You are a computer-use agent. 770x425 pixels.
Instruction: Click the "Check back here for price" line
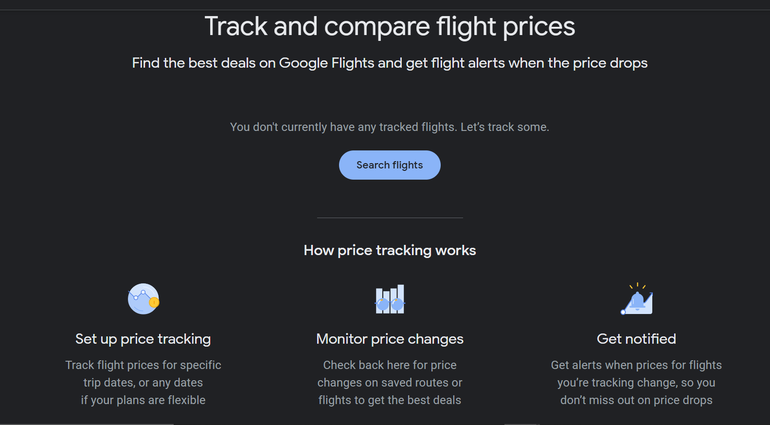(389, 365)
